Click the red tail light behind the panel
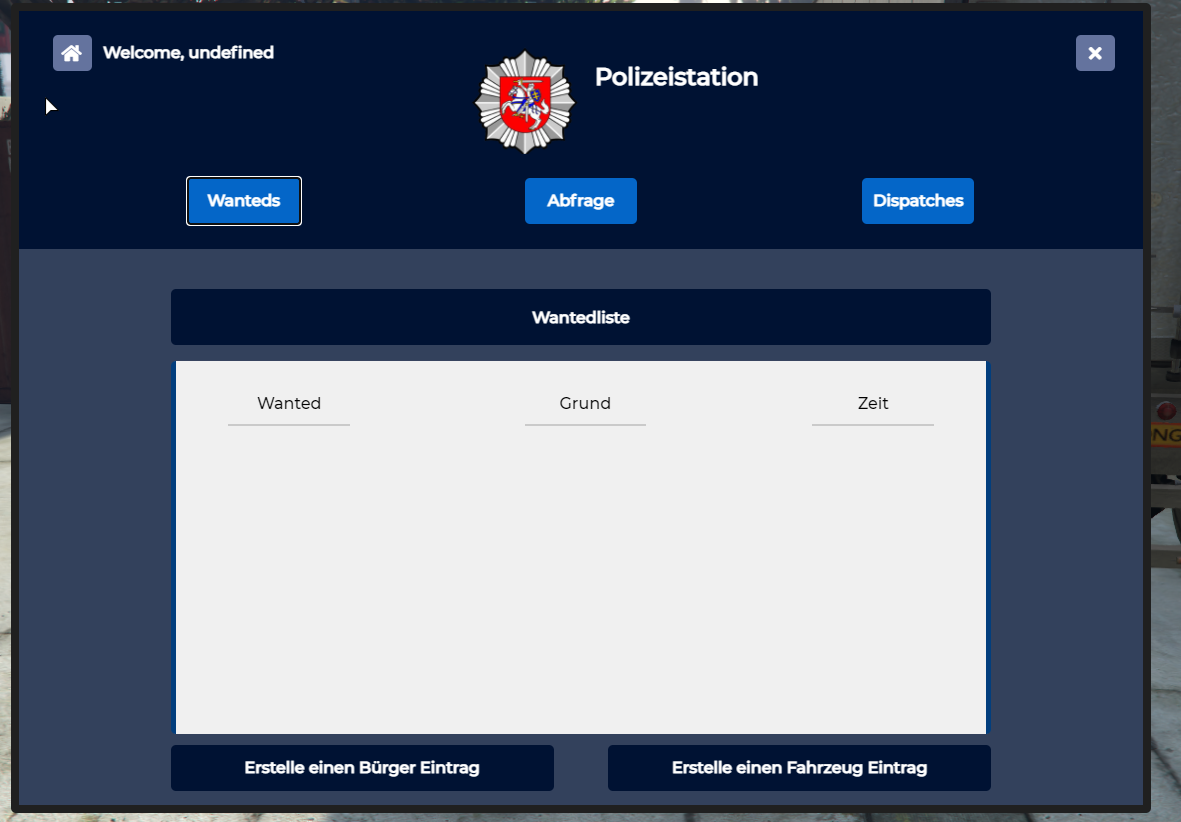Viewport: 1181px width, 822px height. [x=1165, y=410]
